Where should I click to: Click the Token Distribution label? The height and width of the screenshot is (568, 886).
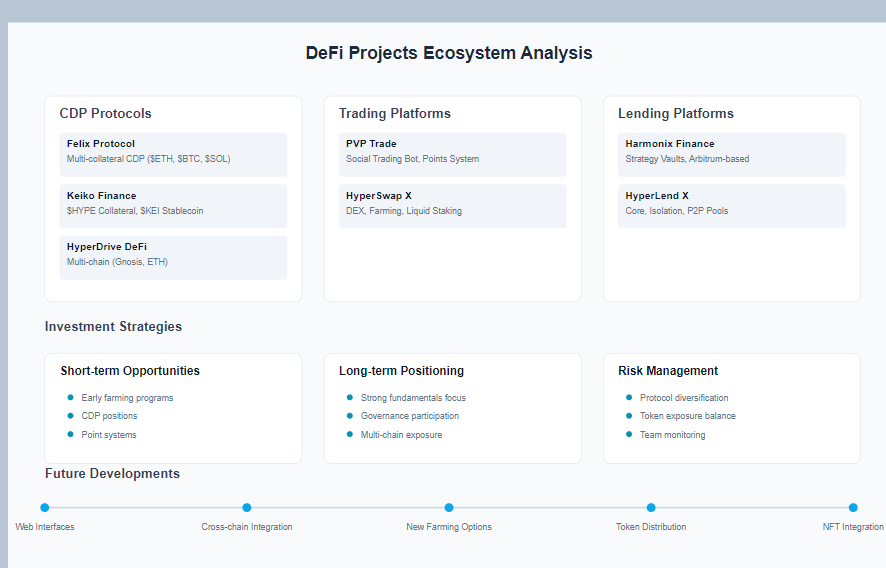point(651,527)
